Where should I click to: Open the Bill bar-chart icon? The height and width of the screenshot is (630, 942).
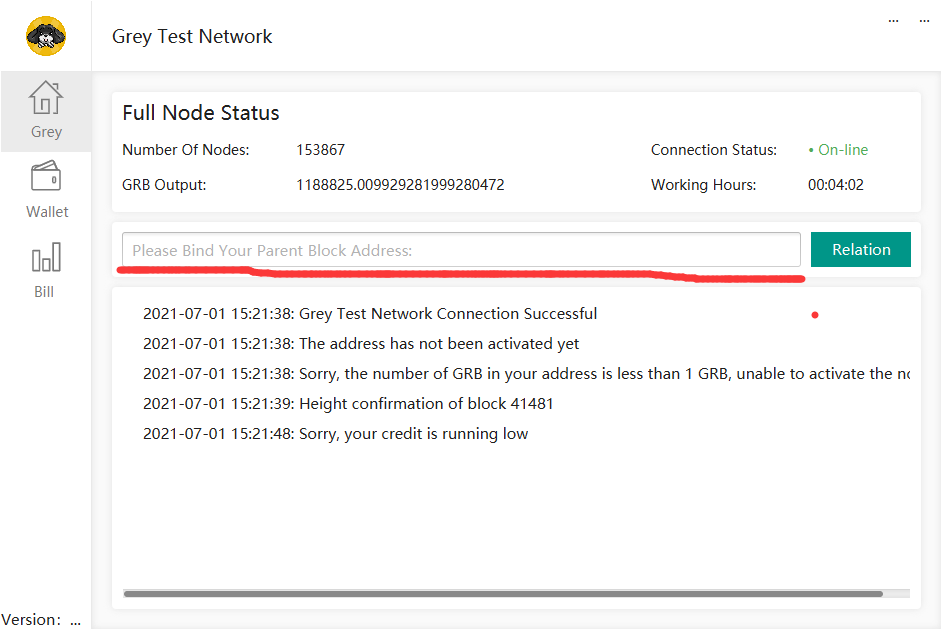46,258
